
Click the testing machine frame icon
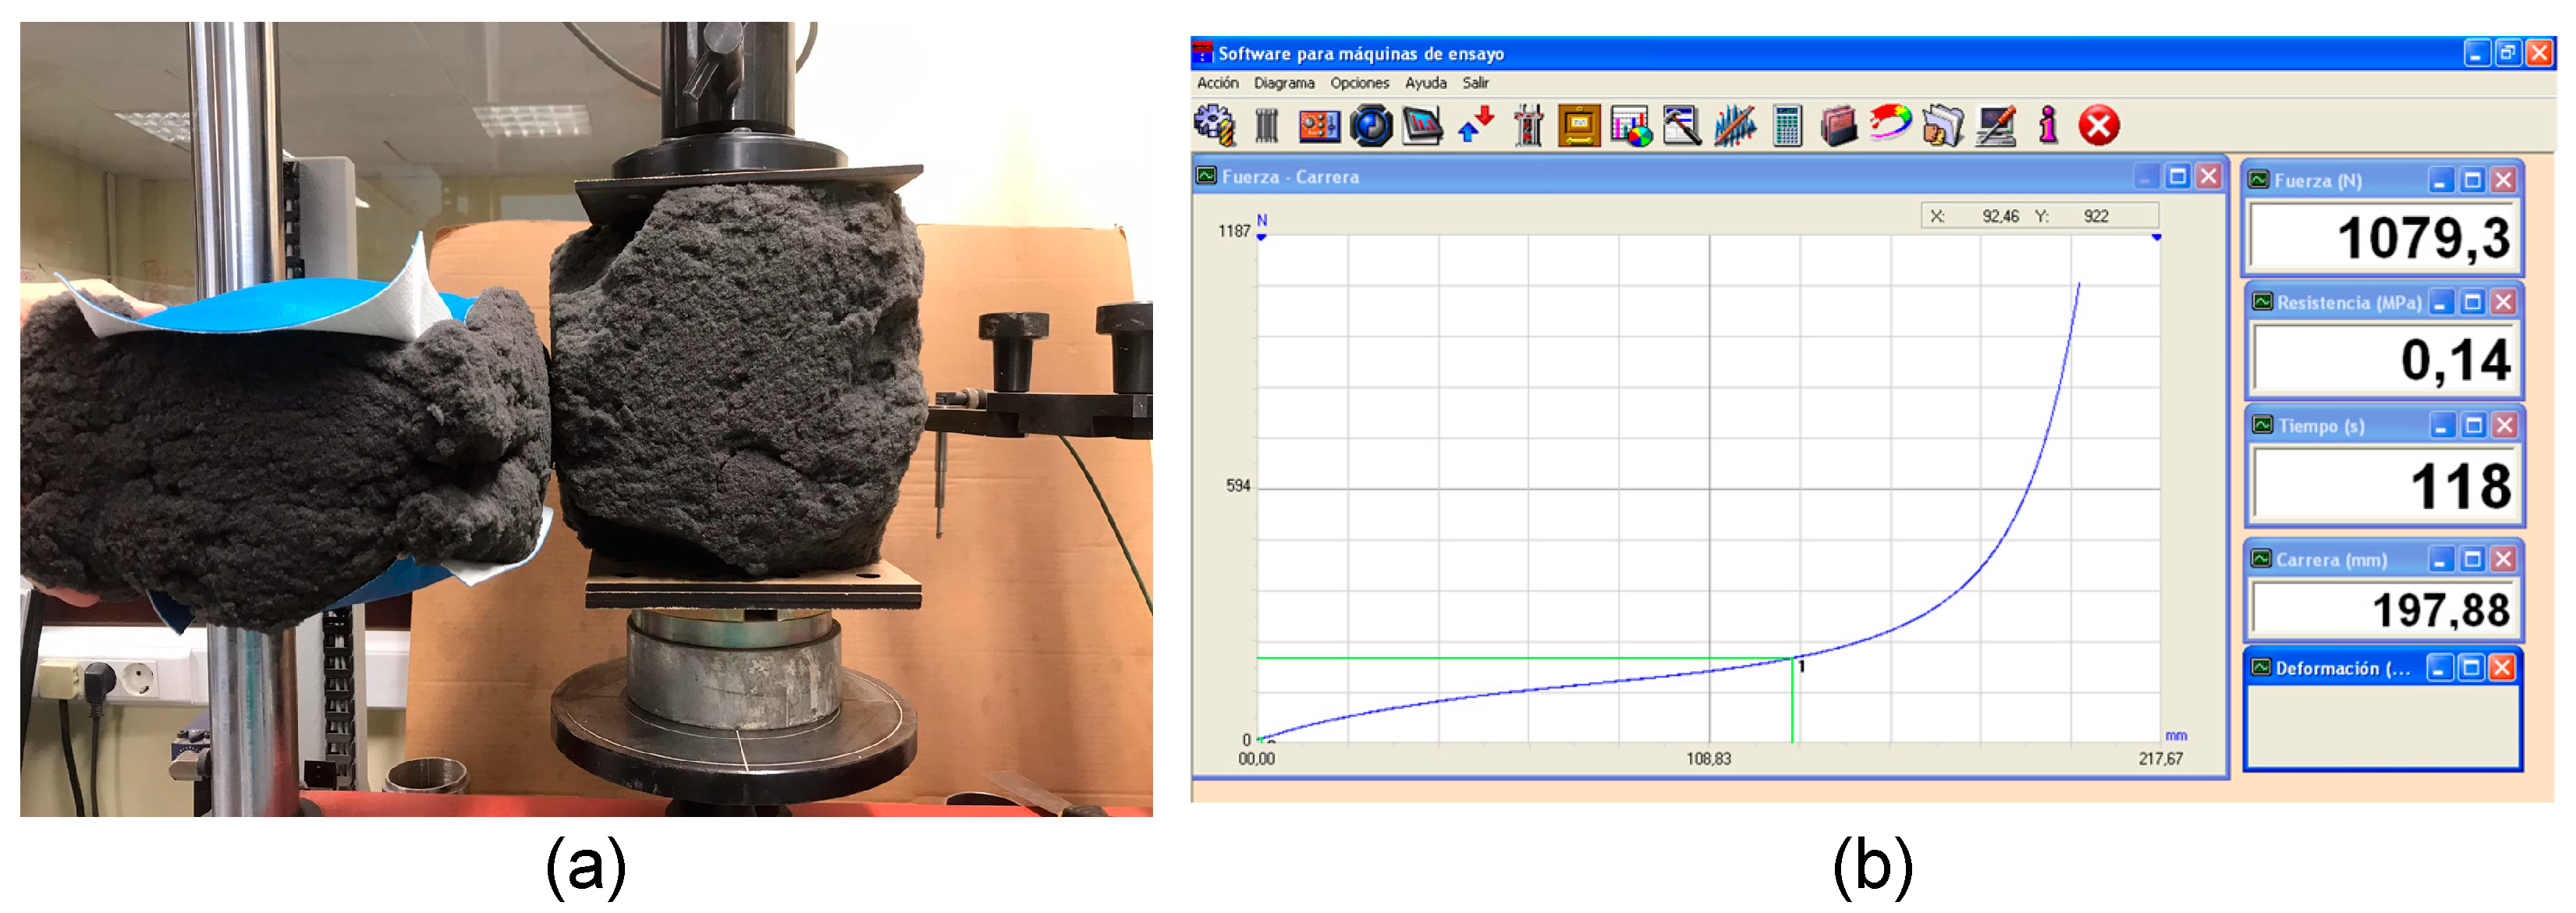1528,126
